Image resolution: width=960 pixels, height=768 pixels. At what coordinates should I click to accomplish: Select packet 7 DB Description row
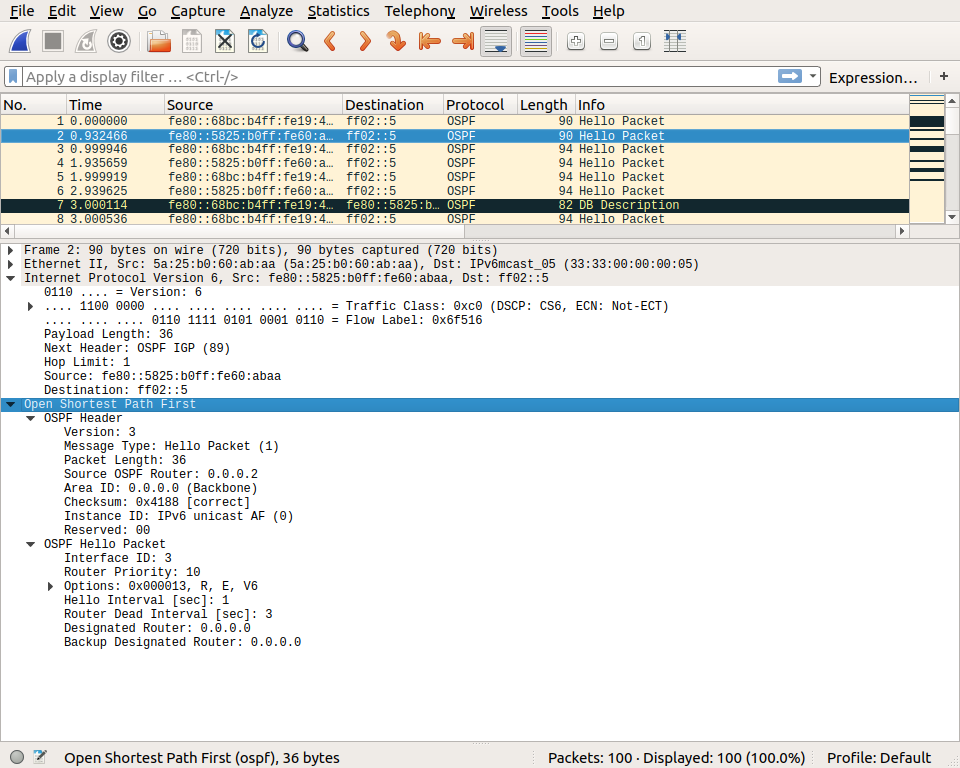pyautogui.click(x=455, y=205)
